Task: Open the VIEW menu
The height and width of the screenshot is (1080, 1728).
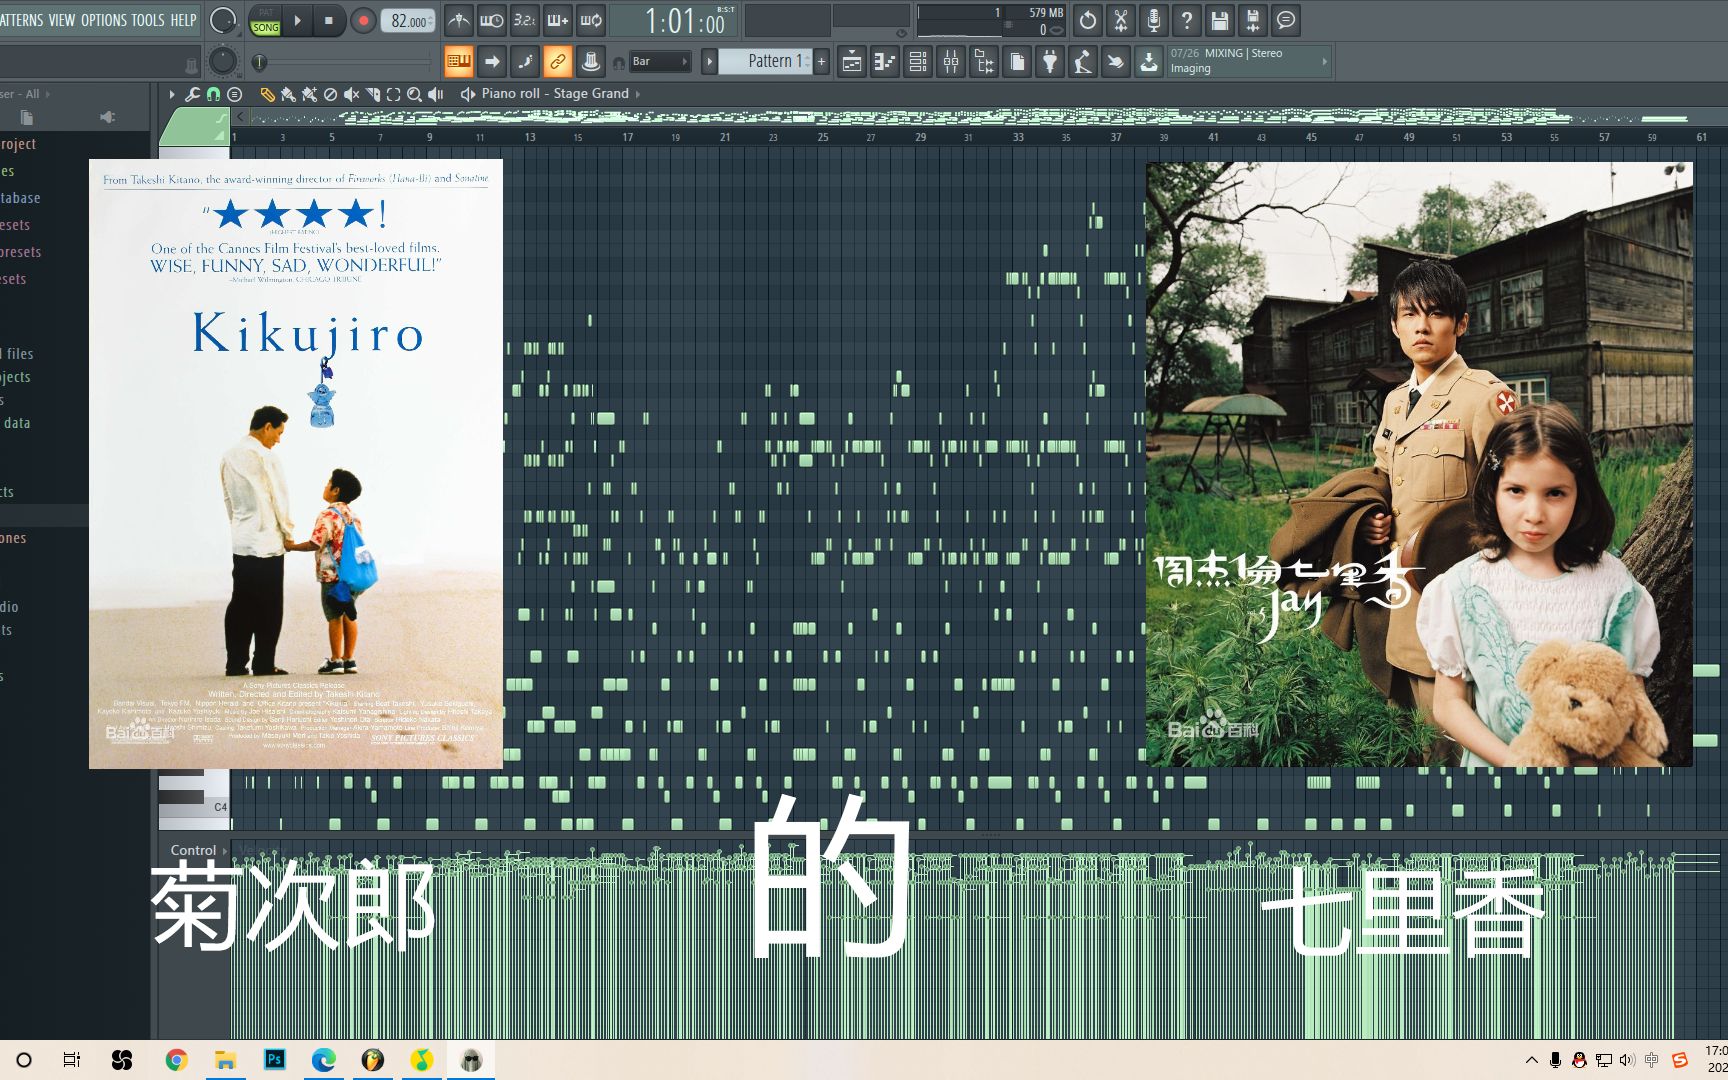Action: pyautogui.click(x=62, y=20)
